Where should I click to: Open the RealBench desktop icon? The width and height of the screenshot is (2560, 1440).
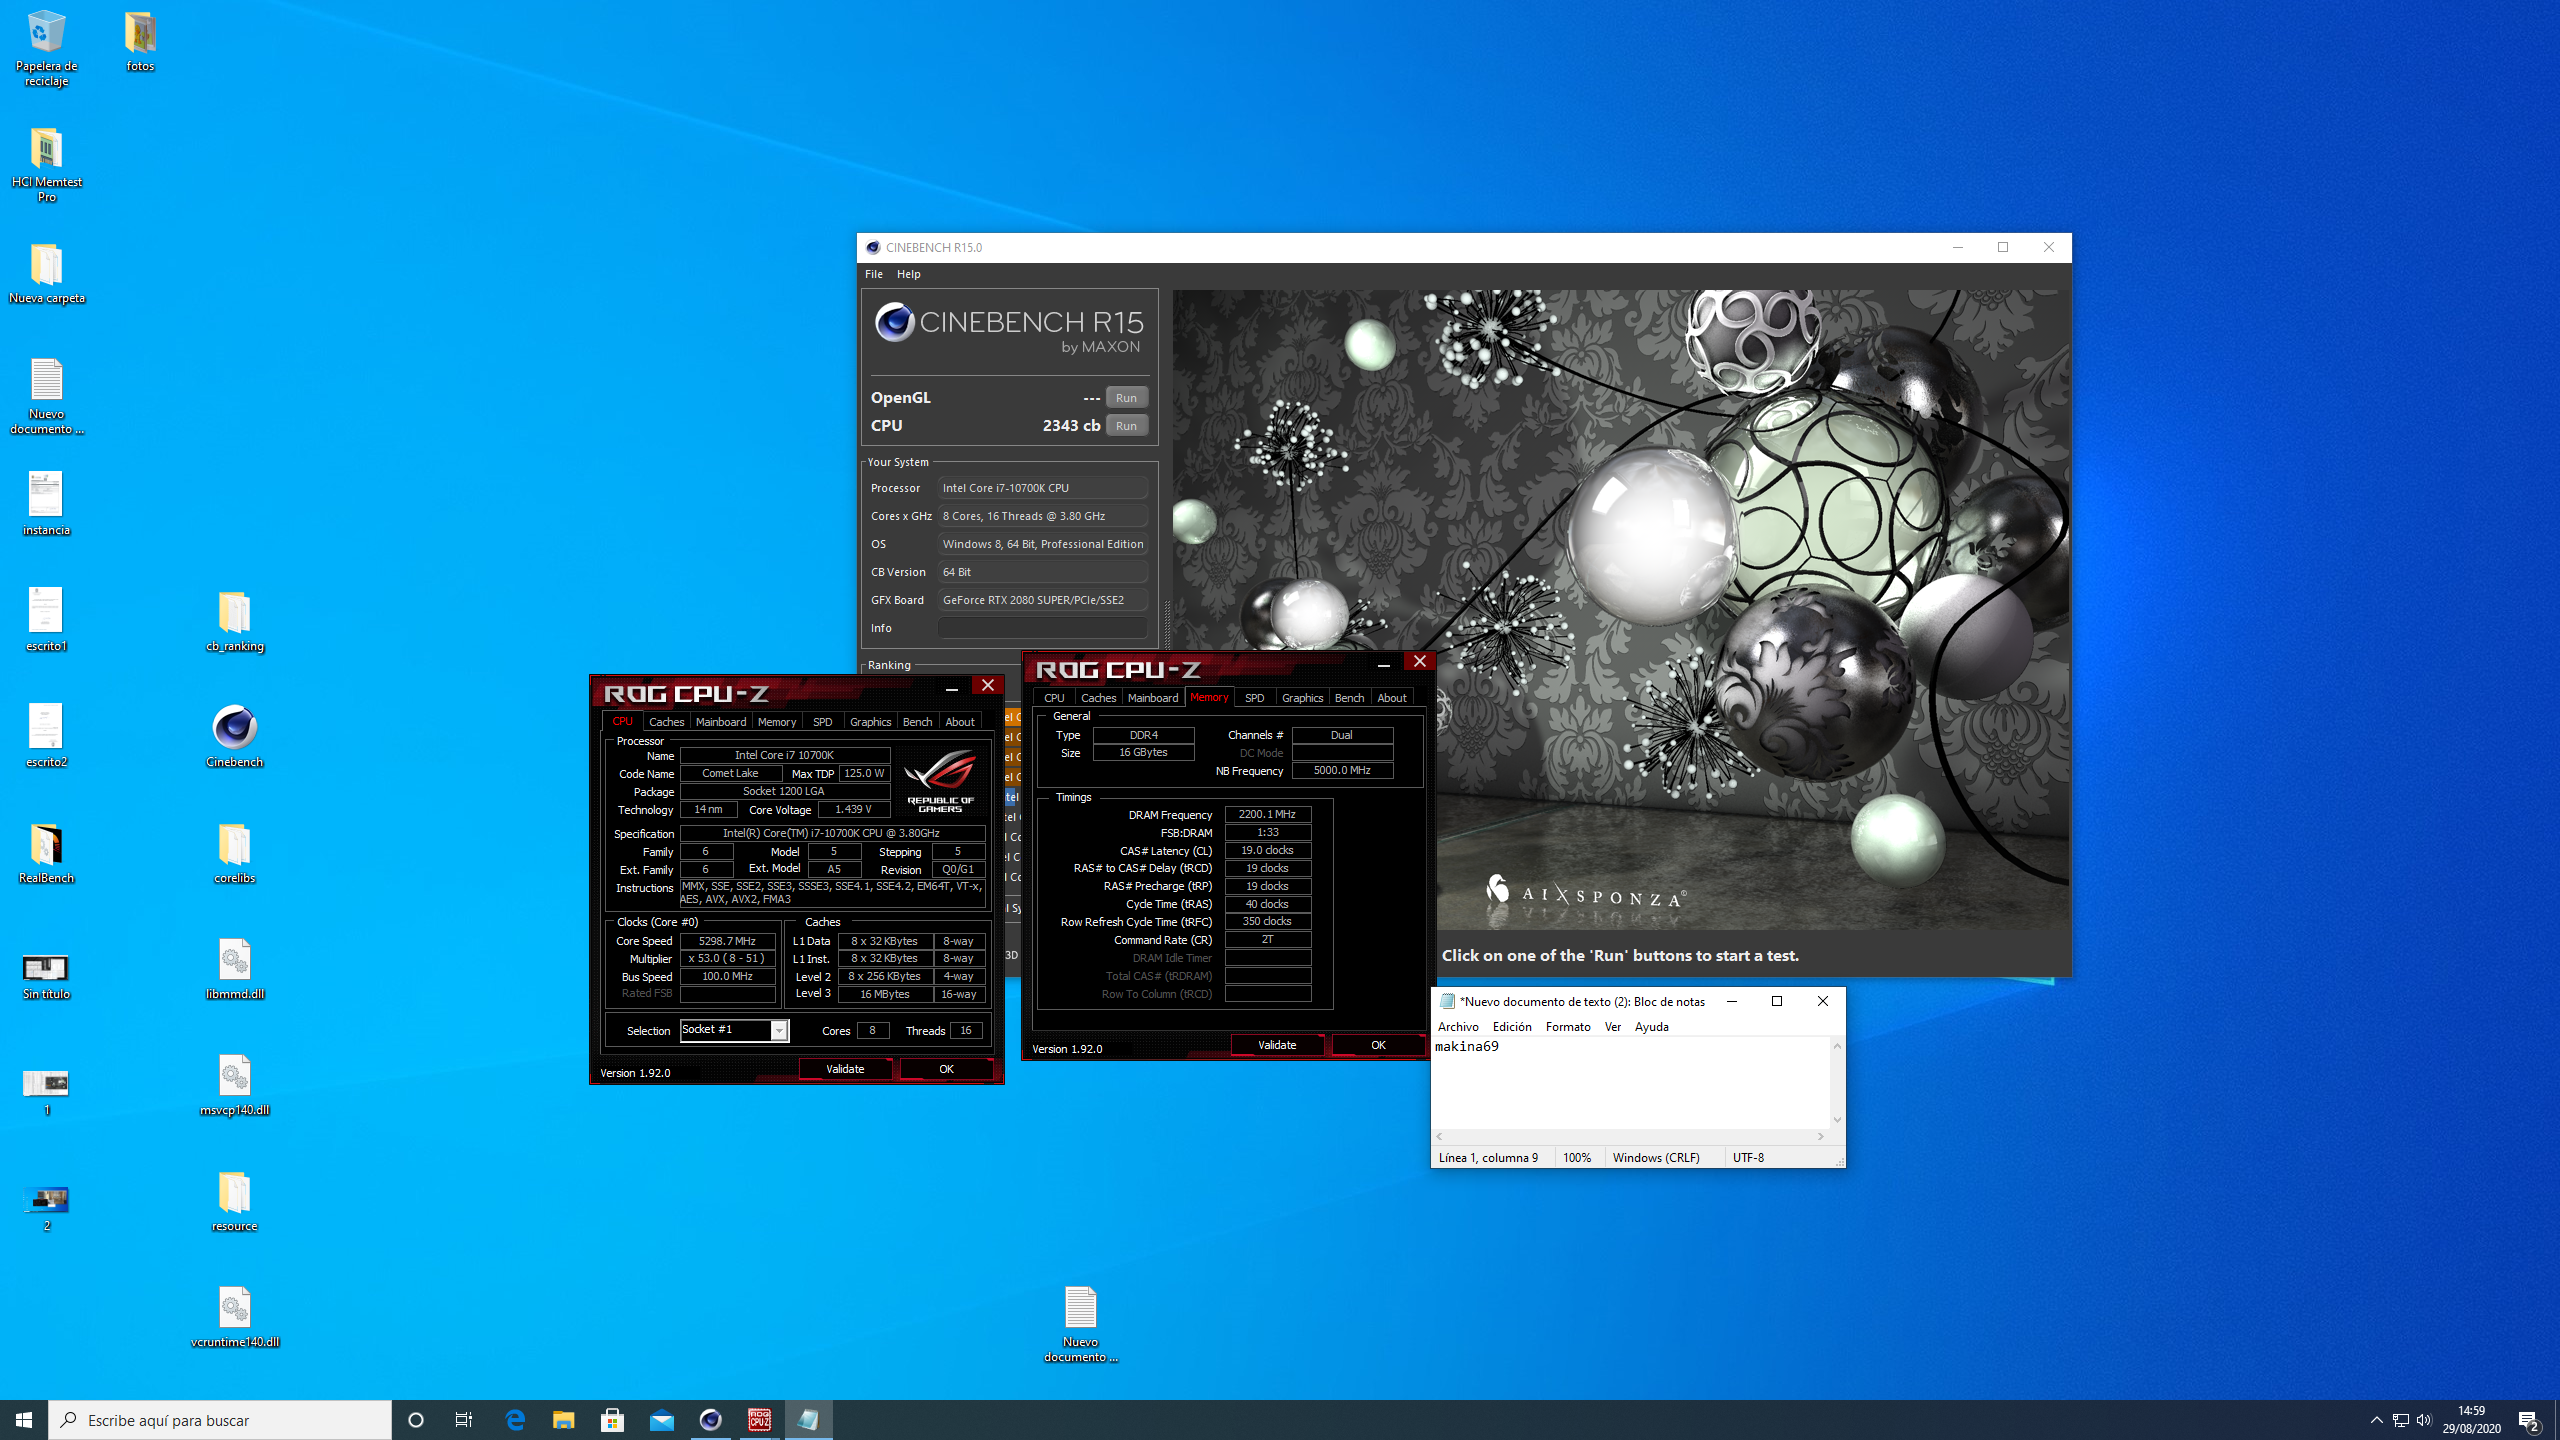[46, 845]
